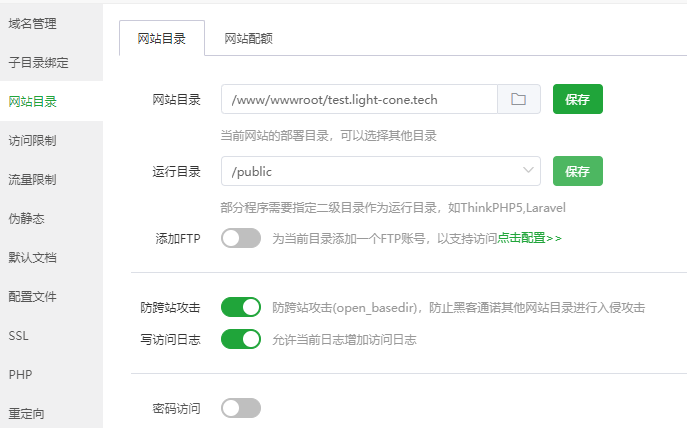This screenshot has width=687, height=428.
Task: Enable the 密码访问 switch
Action: click(x=241, y=408)
